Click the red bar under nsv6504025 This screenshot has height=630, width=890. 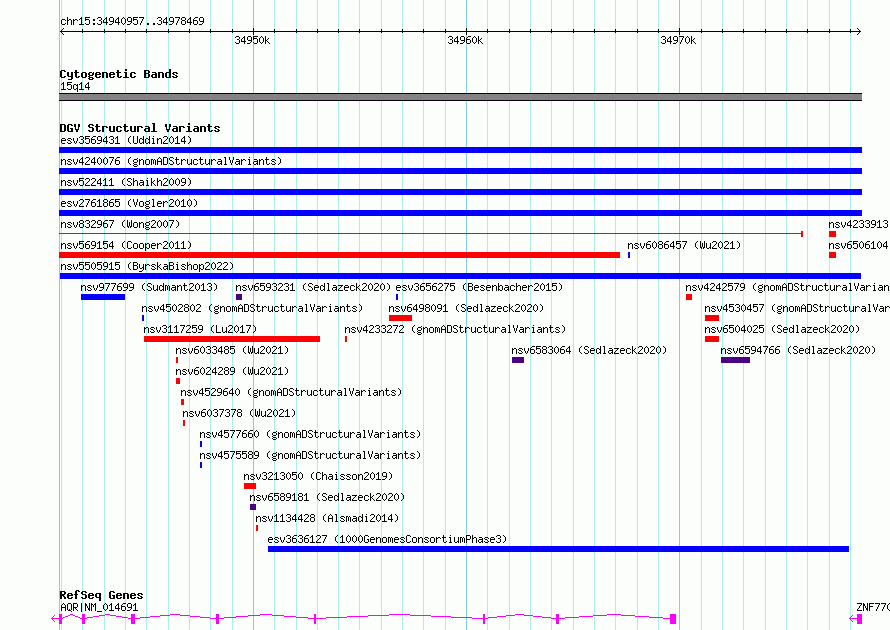712,339
